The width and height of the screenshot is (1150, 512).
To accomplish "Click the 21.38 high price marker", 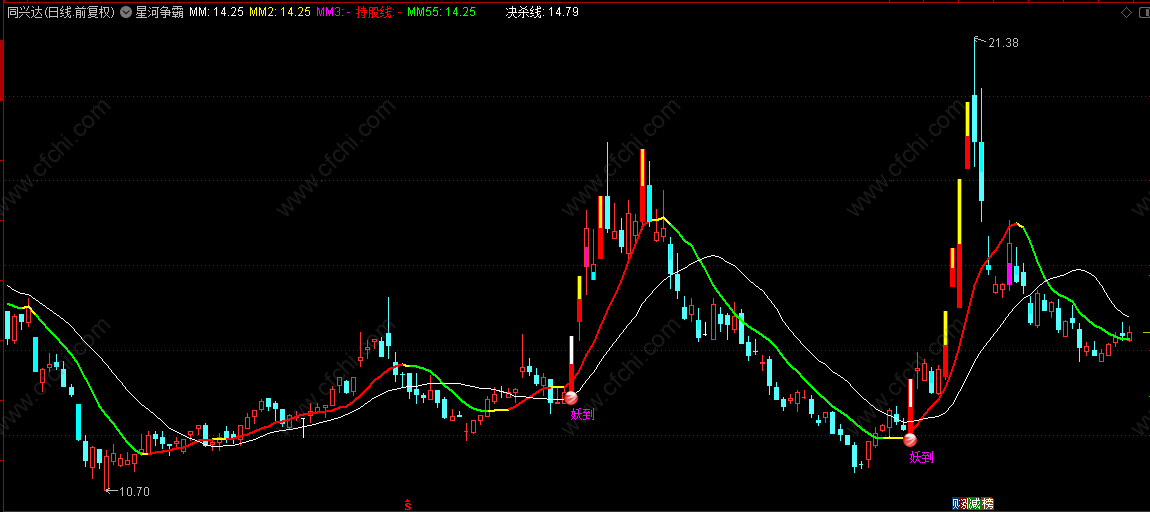I will point(1003,43).
